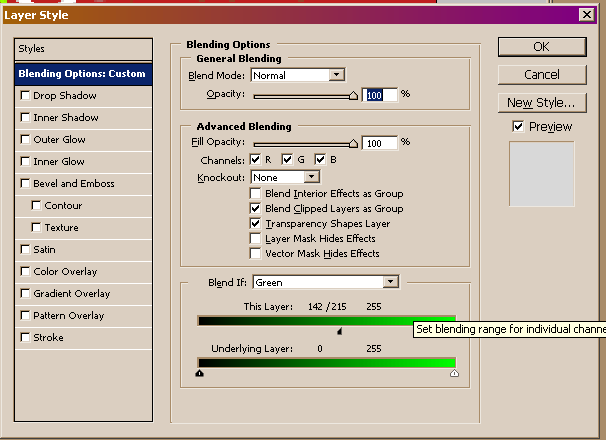Viewport: 606px width, 440px height.
Task: Click the Opacity slider thumb
Action: pos(353,97)
